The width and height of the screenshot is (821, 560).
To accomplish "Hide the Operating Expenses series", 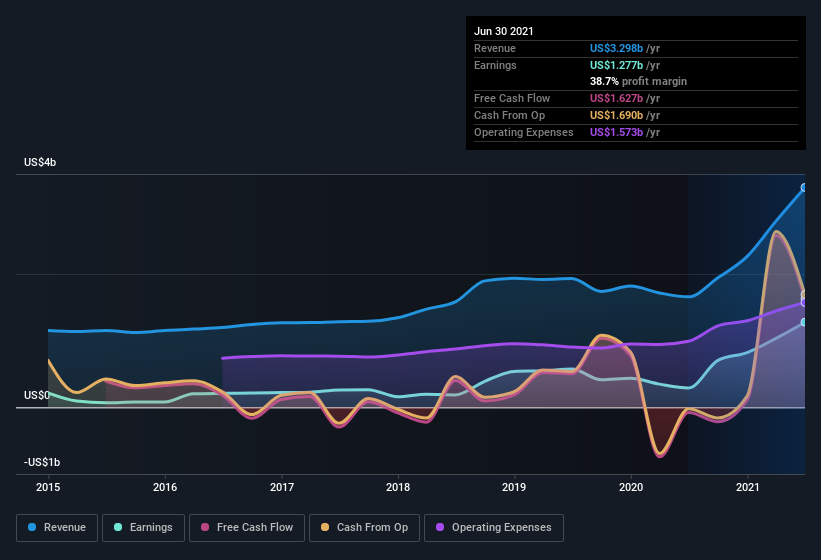I will (494, 528).
